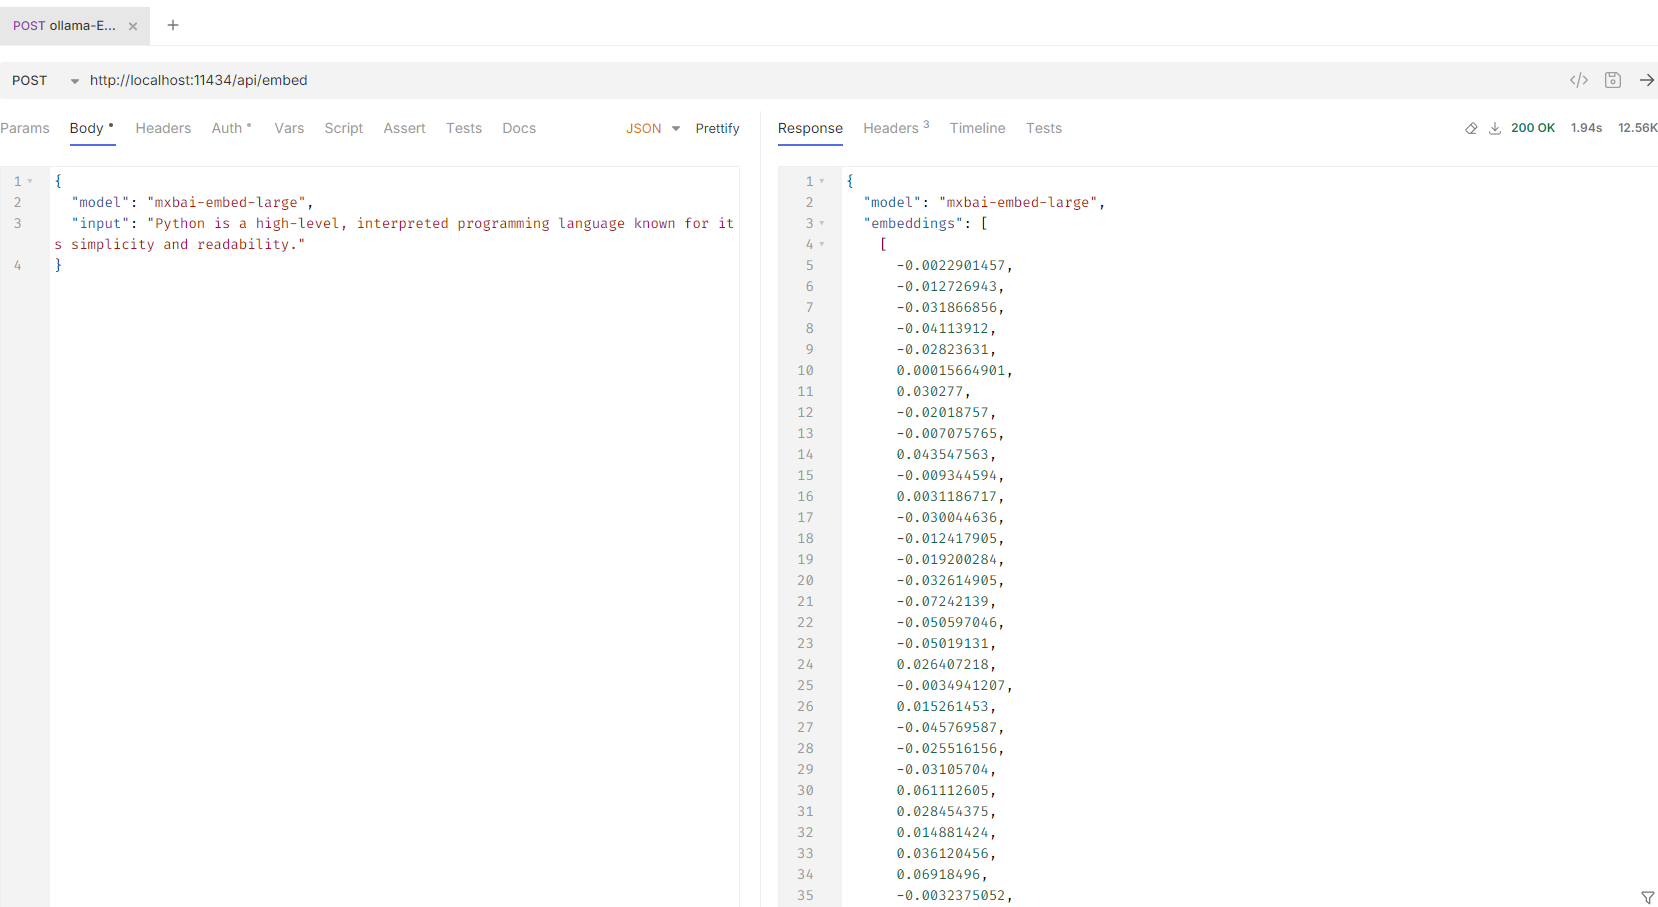The width and height of the screenshot is (1658, 907).
Task: Switch to the Params tab
Action: click(25, 128)
